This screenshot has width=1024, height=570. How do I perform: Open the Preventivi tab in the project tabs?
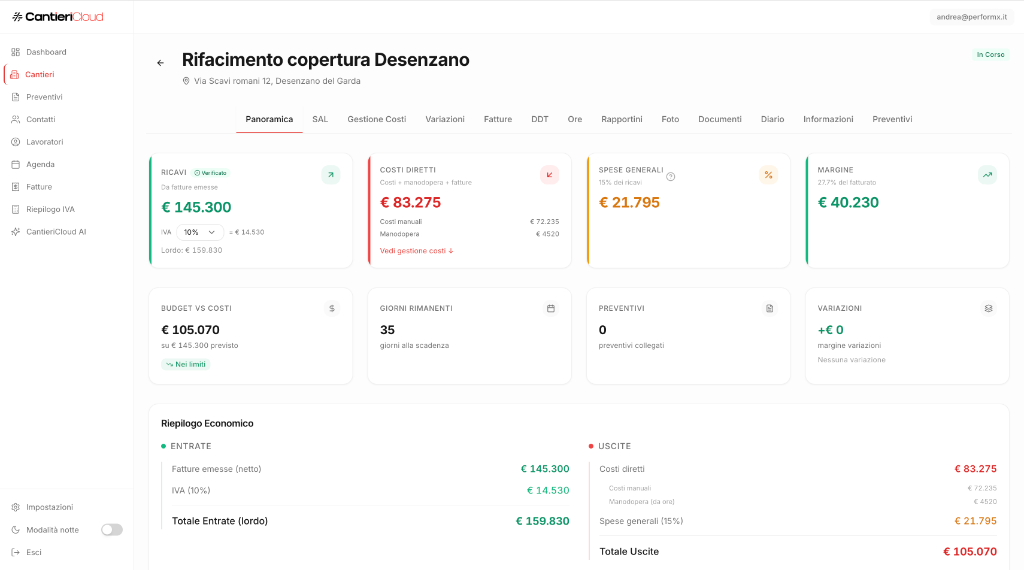(x=892, y=119)
